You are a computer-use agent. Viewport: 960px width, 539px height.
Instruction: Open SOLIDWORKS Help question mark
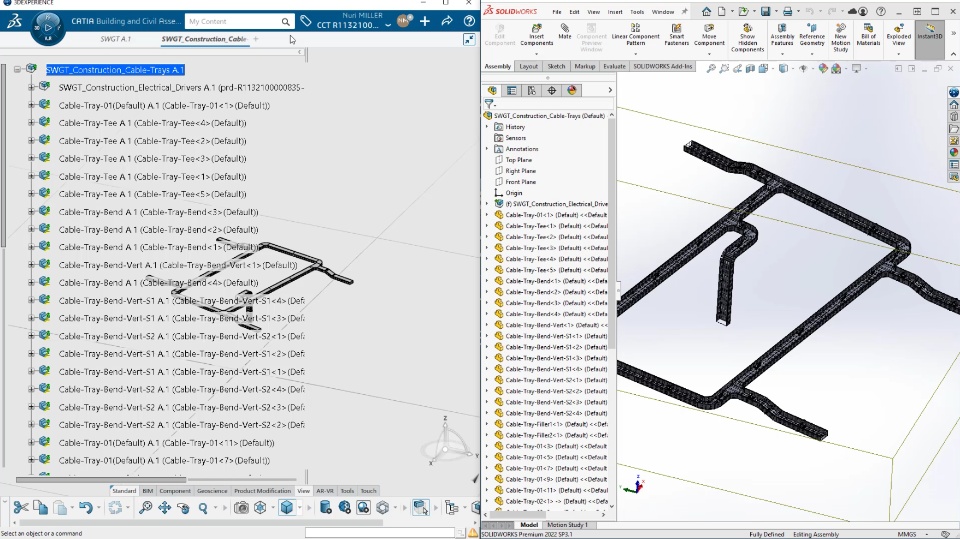[881, 11]
